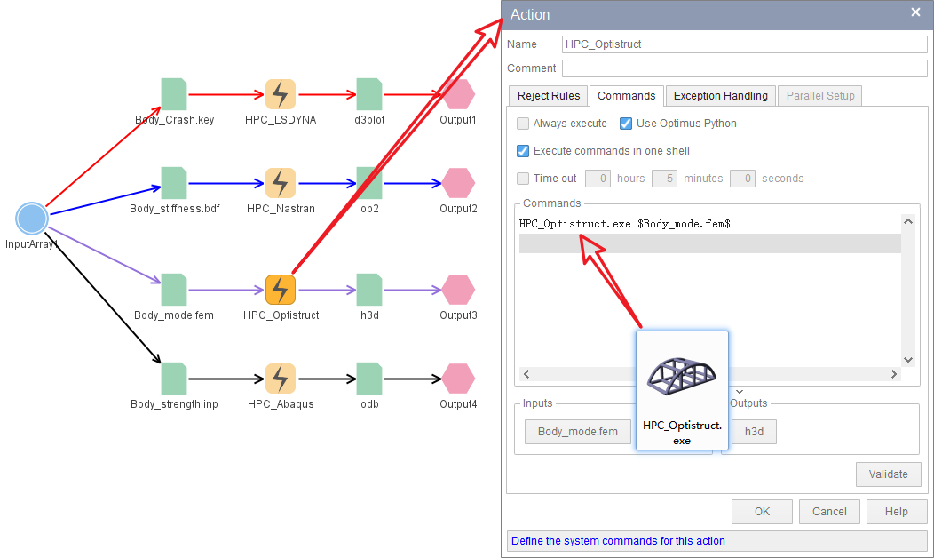Open the HPC_Abaqus action node
This screenshot has width=935, height=558.
point(280,379)
